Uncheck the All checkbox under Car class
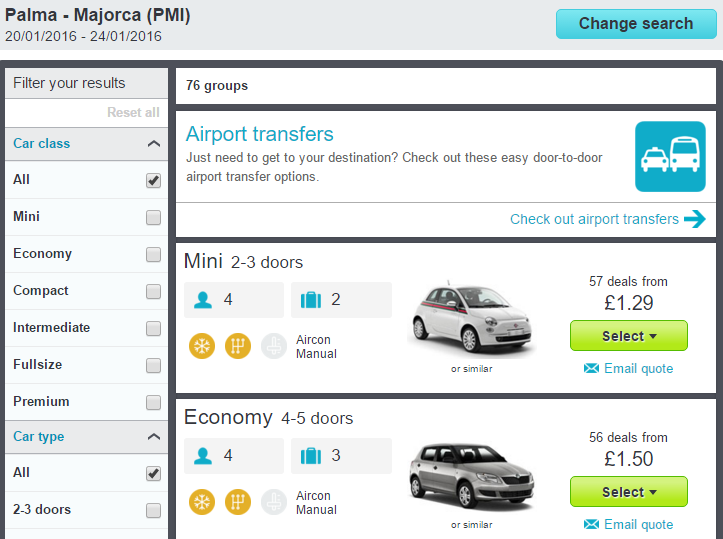 click(x=154, y=180)
